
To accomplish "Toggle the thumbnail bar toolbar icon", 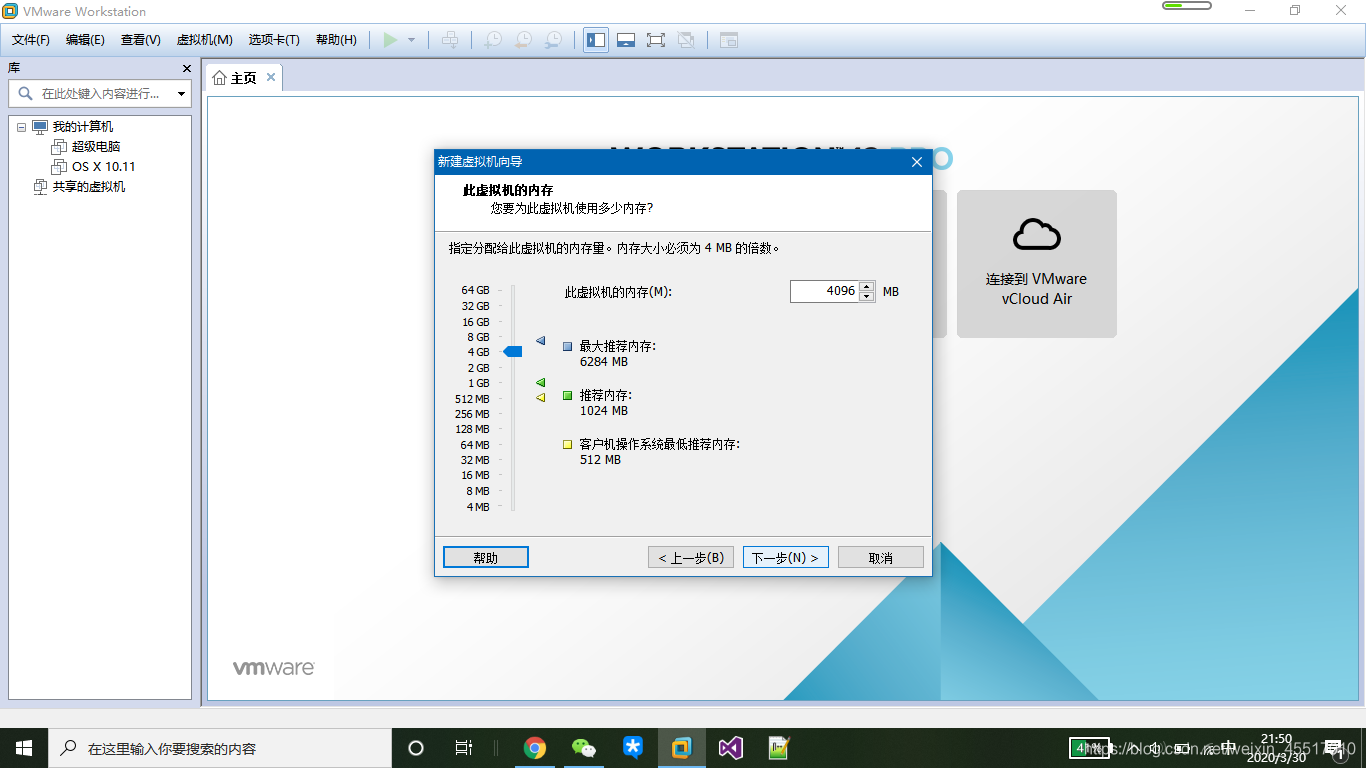I will 626,40.
